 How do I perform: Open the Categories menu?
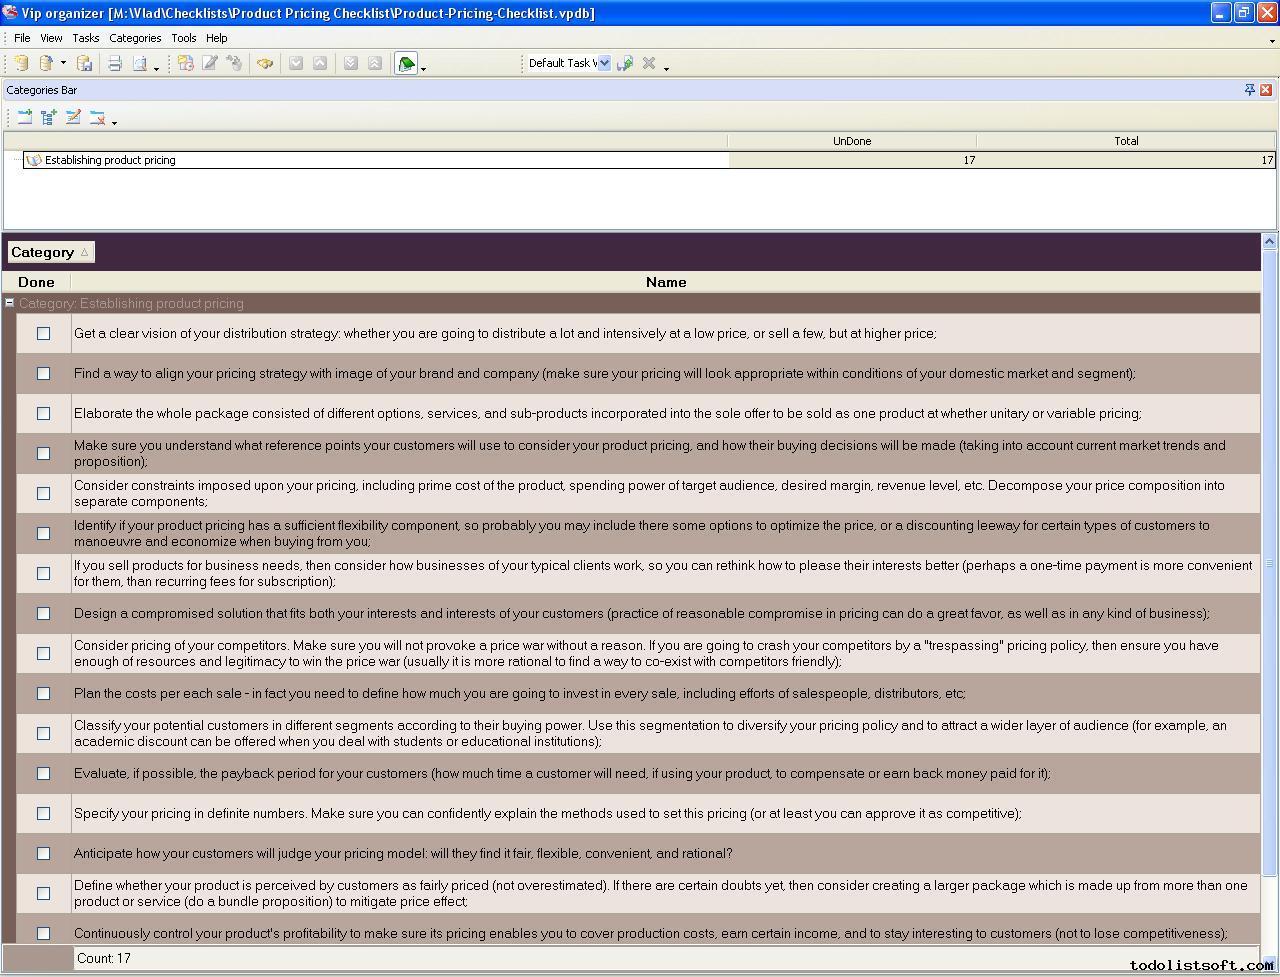click(135, 38)
